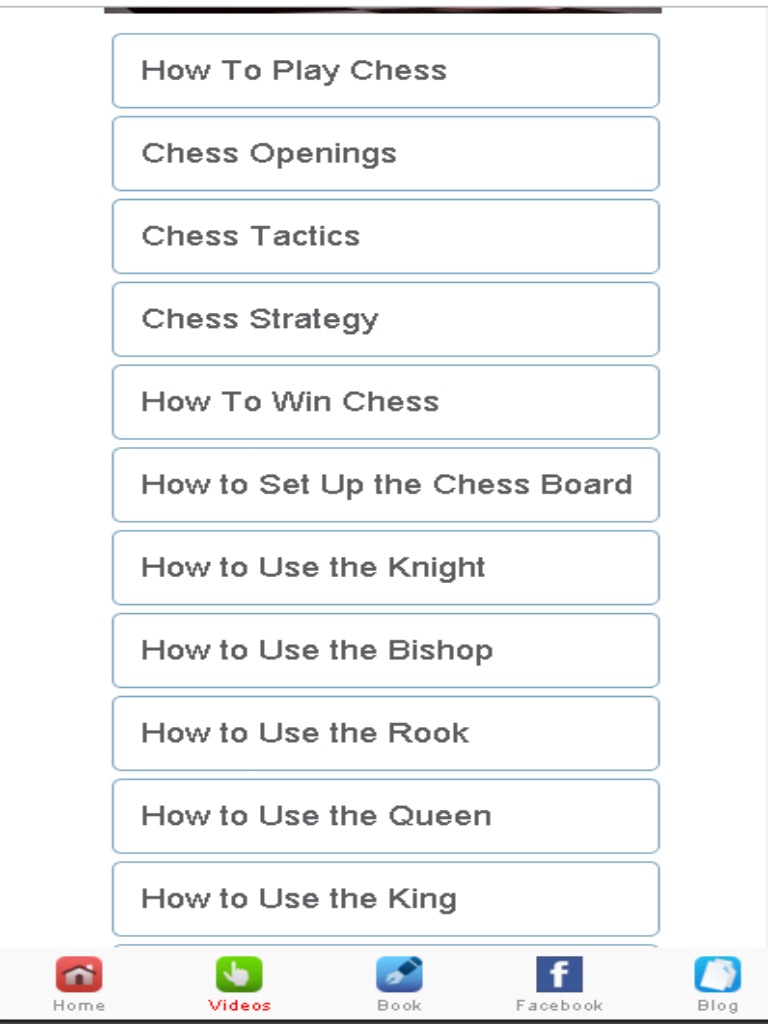Tap the Blog tab label

pos(717,1005)
